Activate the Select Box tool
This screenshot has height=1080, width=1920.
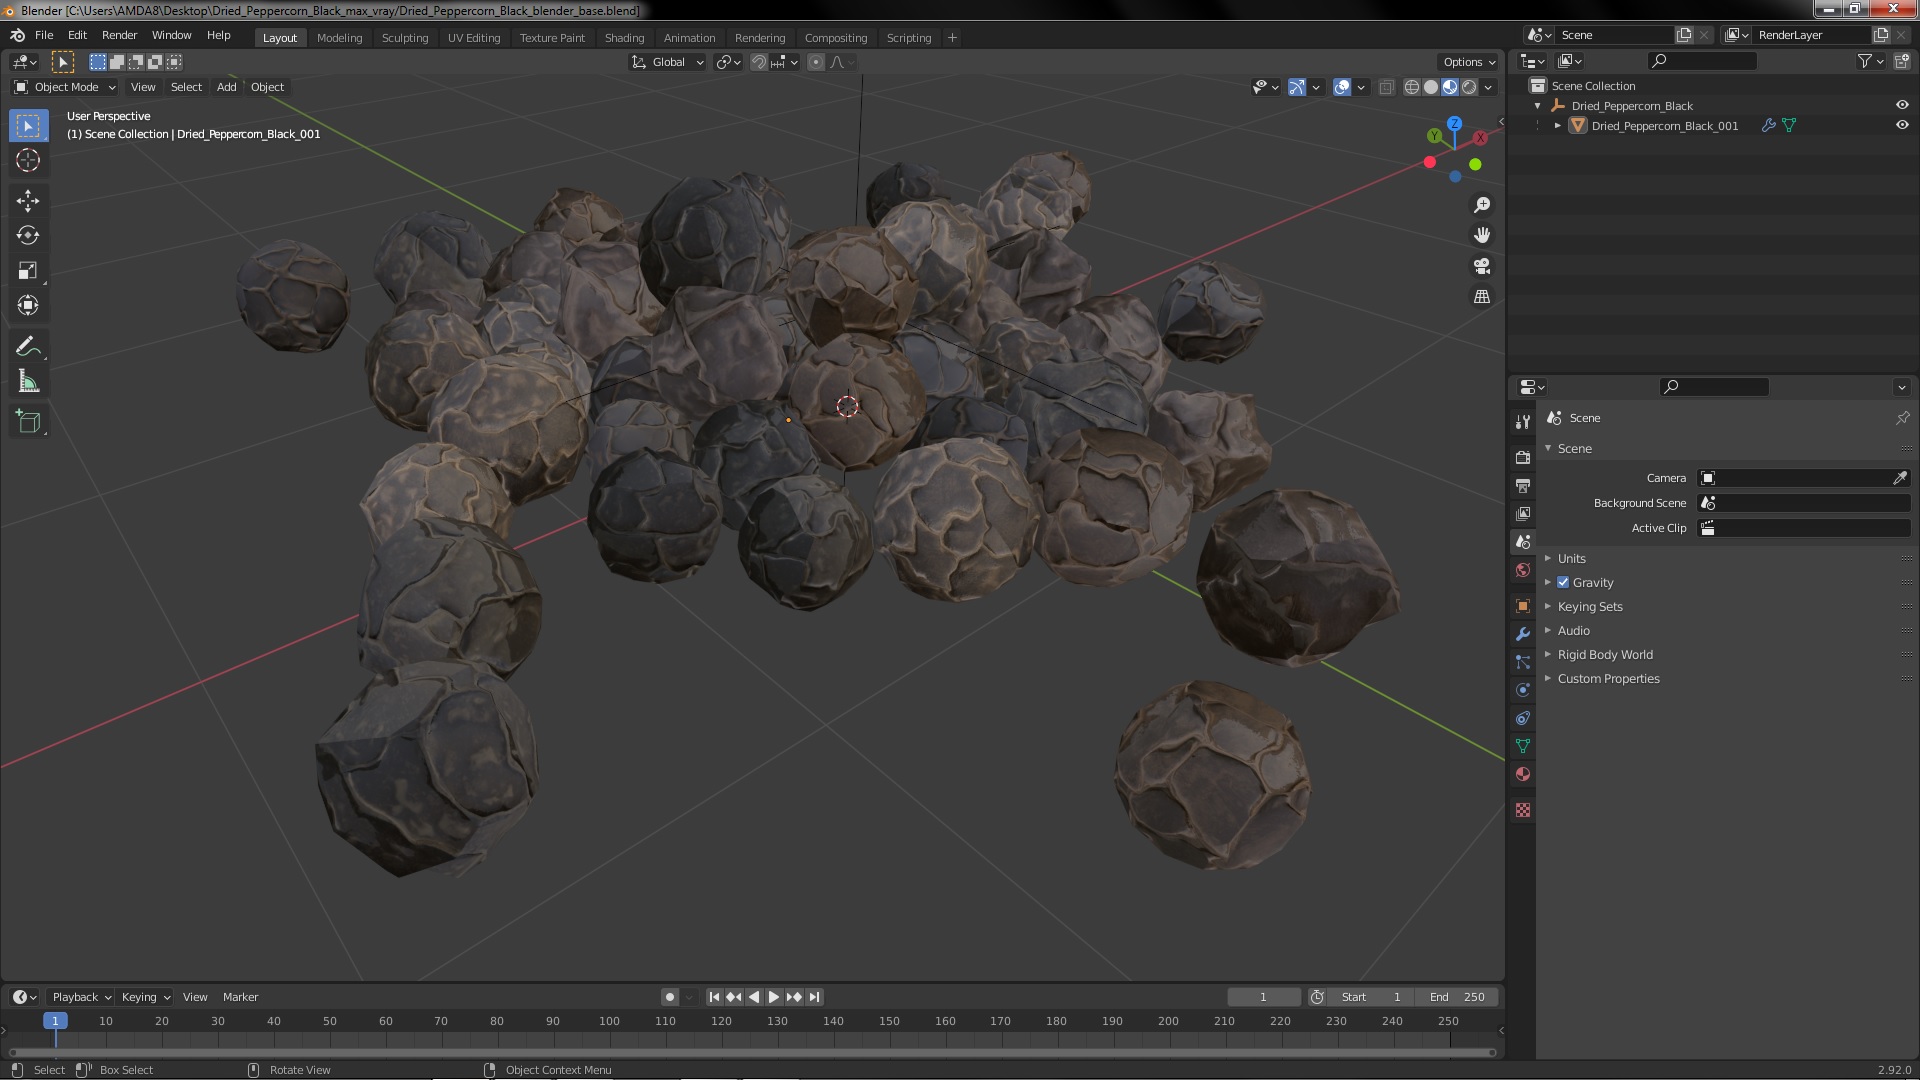[x=28, y=125]
